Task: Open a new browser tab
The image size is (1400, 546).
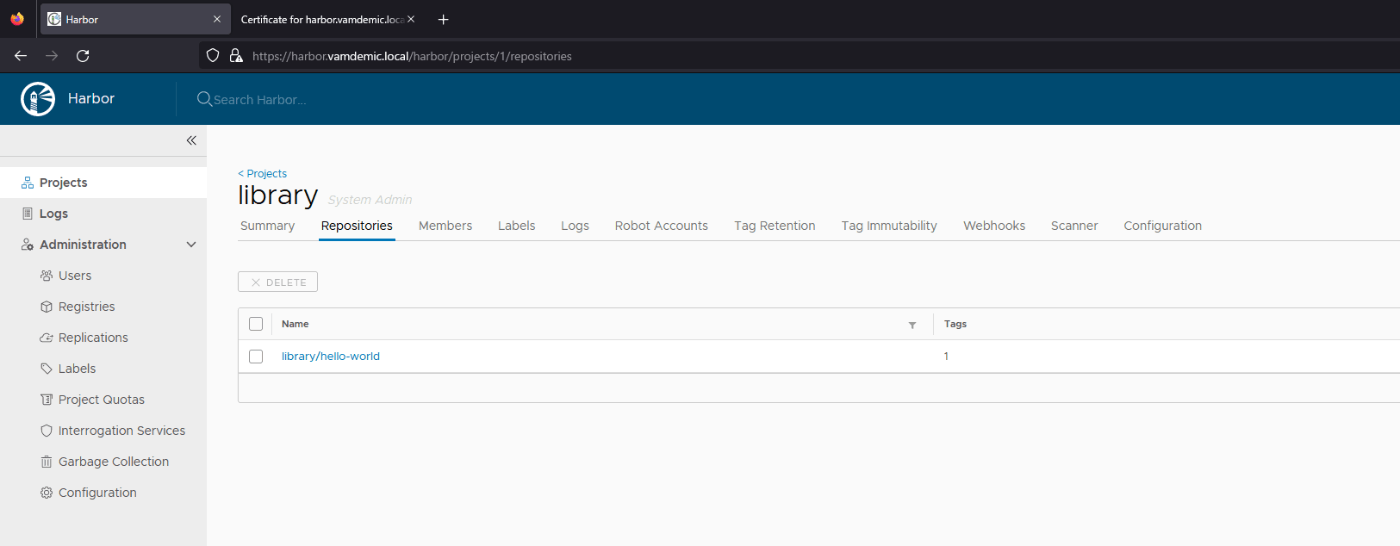Action: pos(444,19)
